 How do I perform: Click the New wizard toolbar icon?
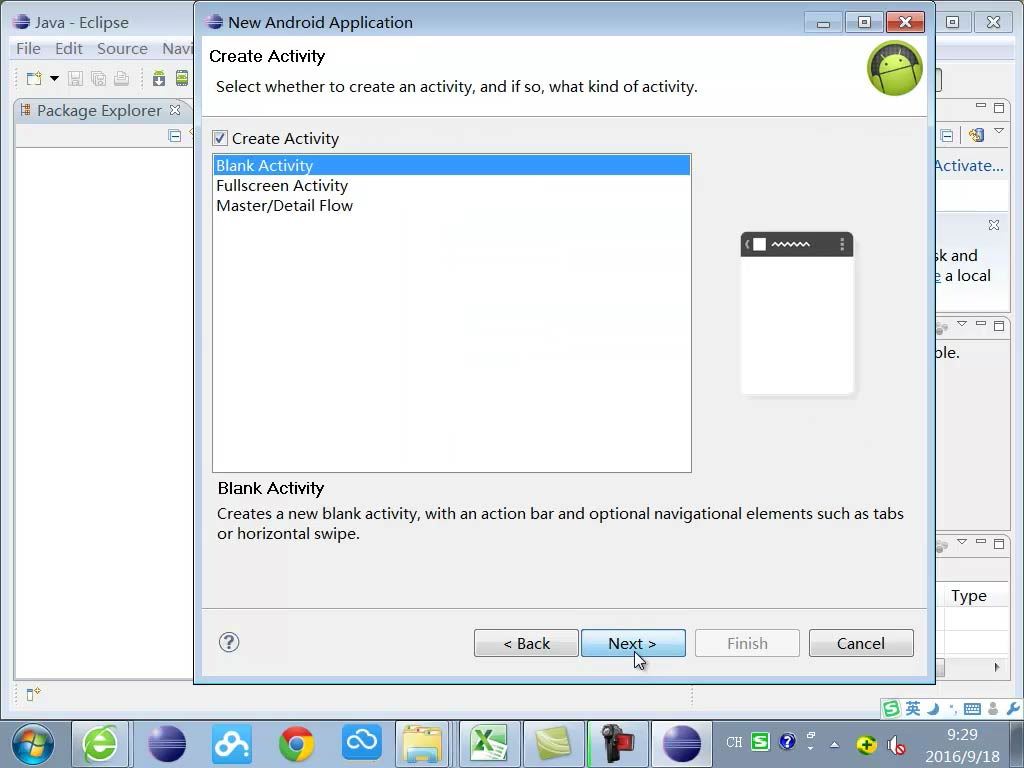point(34,79)
